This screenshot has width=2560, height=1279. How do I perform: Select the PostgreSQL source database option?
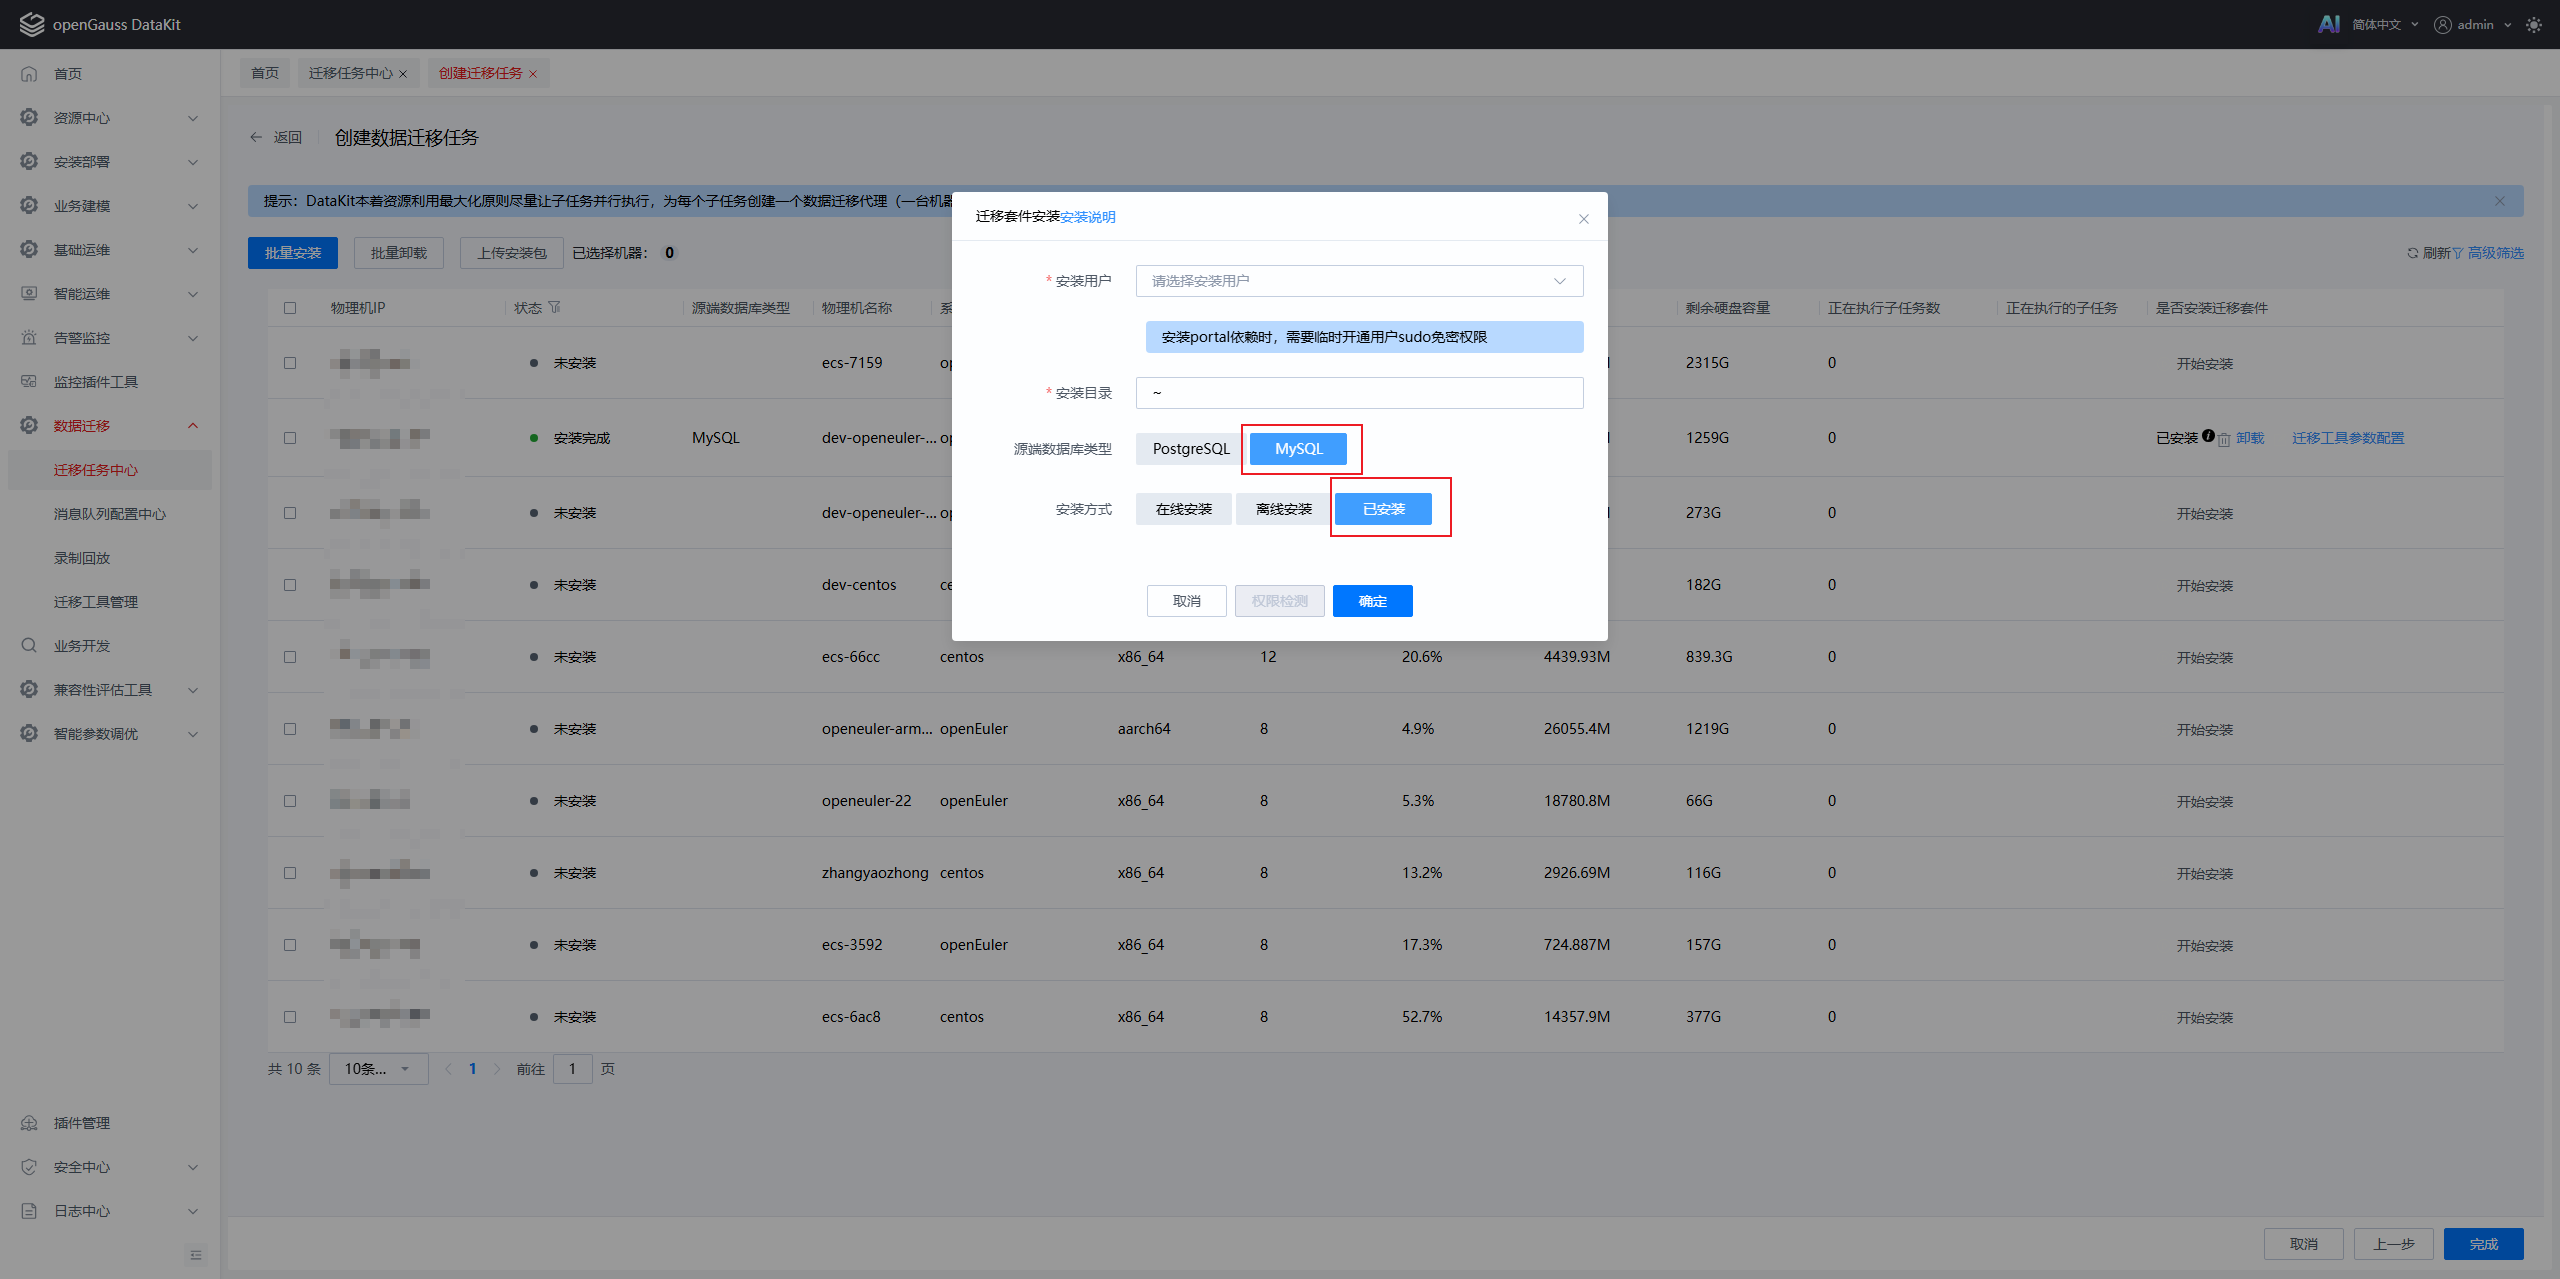(x=1190, y=449)
